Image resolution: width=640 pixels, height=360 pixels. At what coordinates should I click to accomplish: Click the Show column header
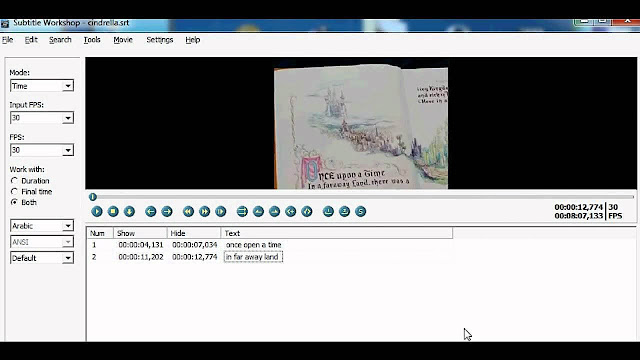(x=140, y=233)
